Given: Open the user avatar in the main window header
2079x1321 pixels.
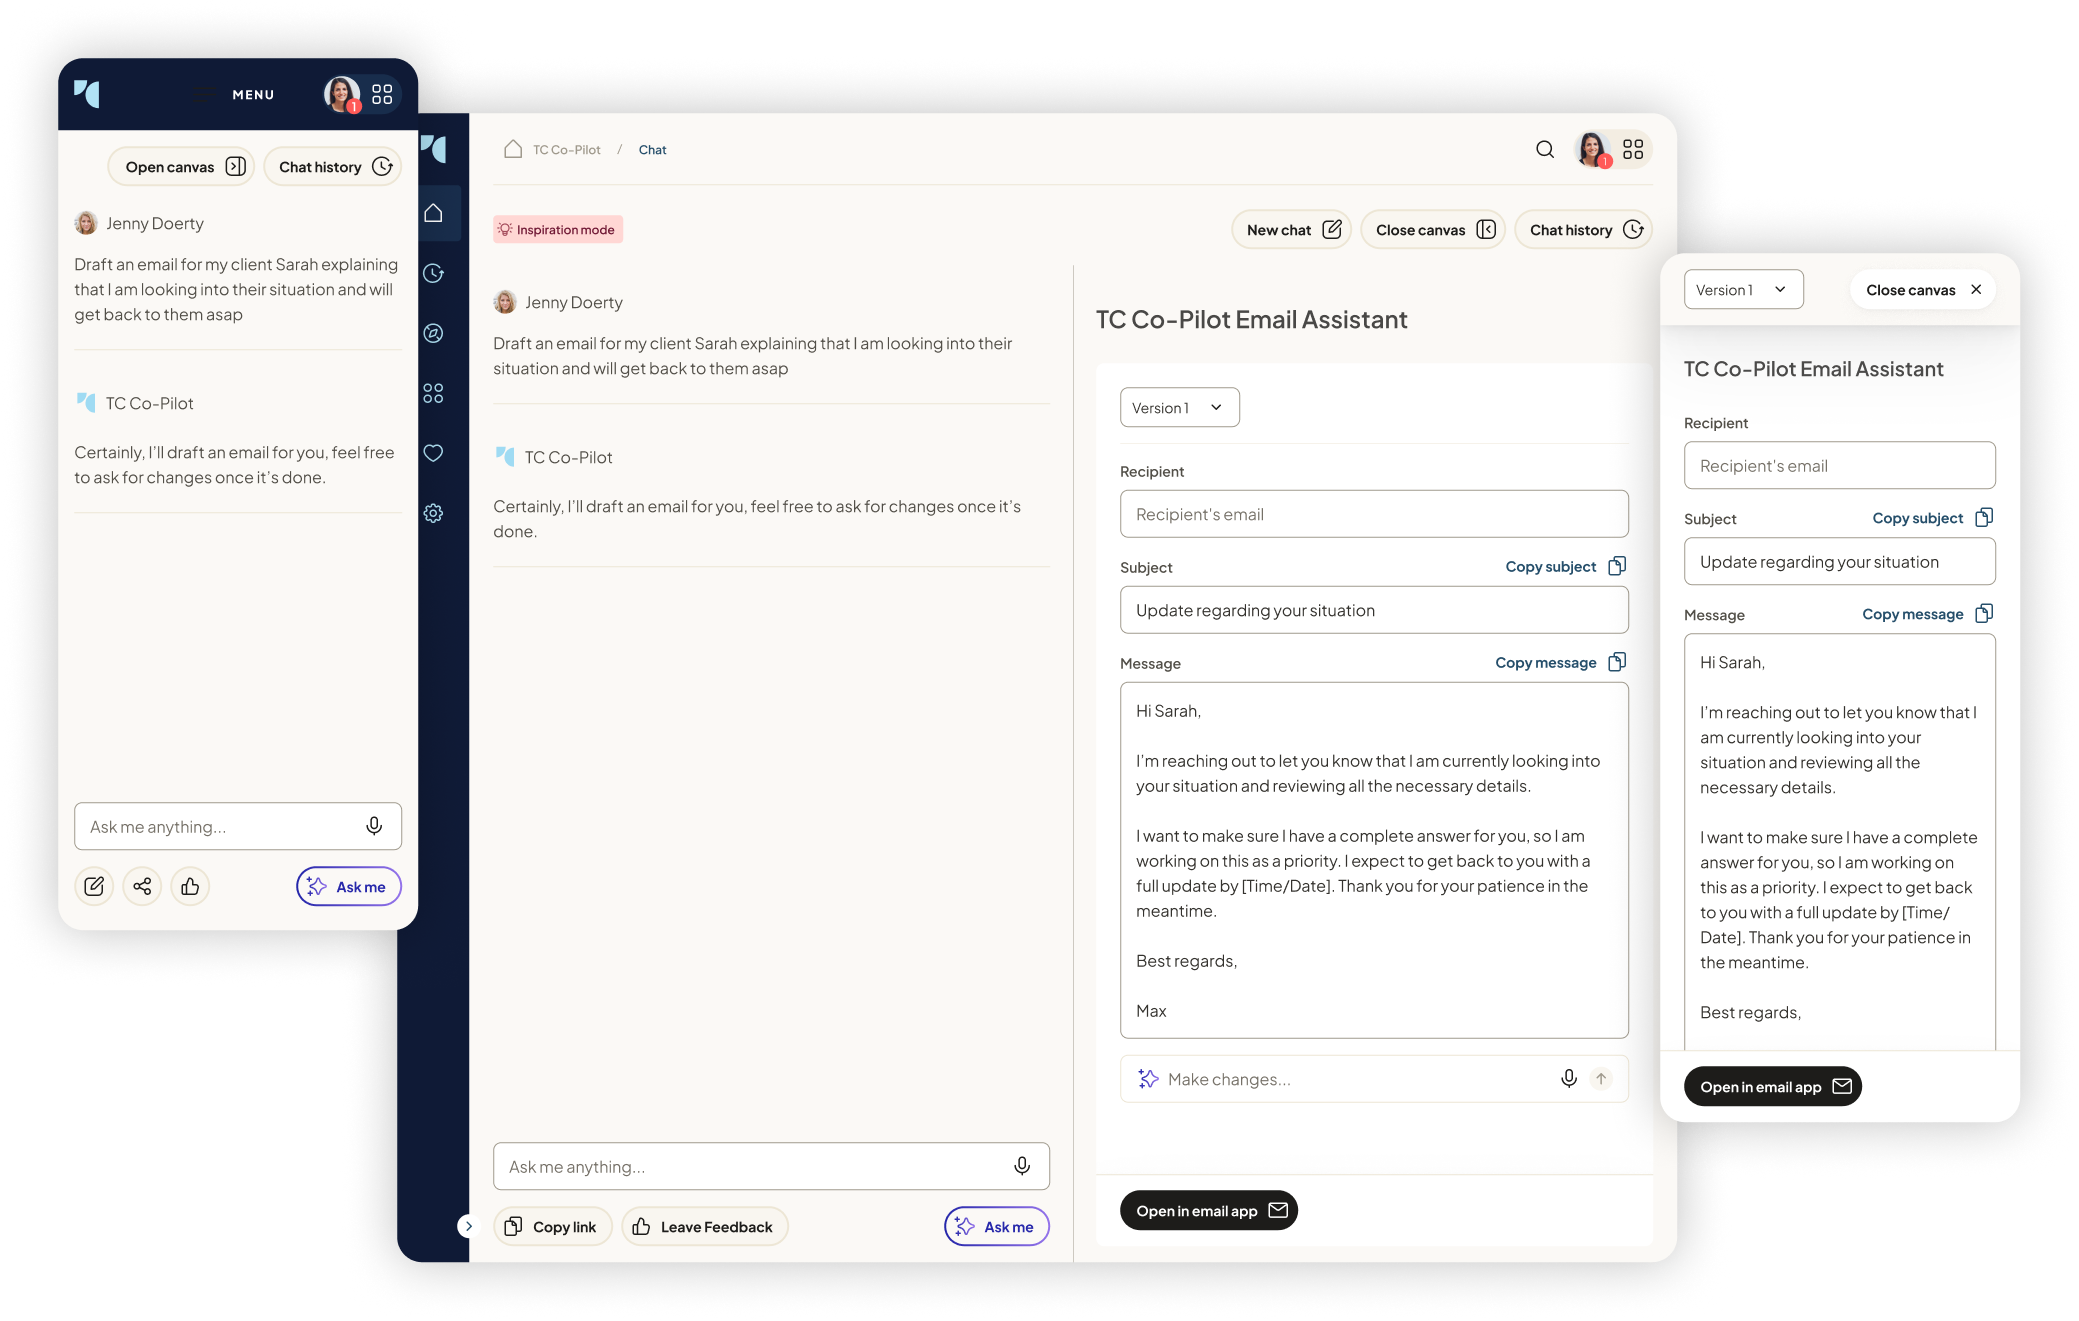Looking at the screenshot, I should click(x=1592, y=149).
